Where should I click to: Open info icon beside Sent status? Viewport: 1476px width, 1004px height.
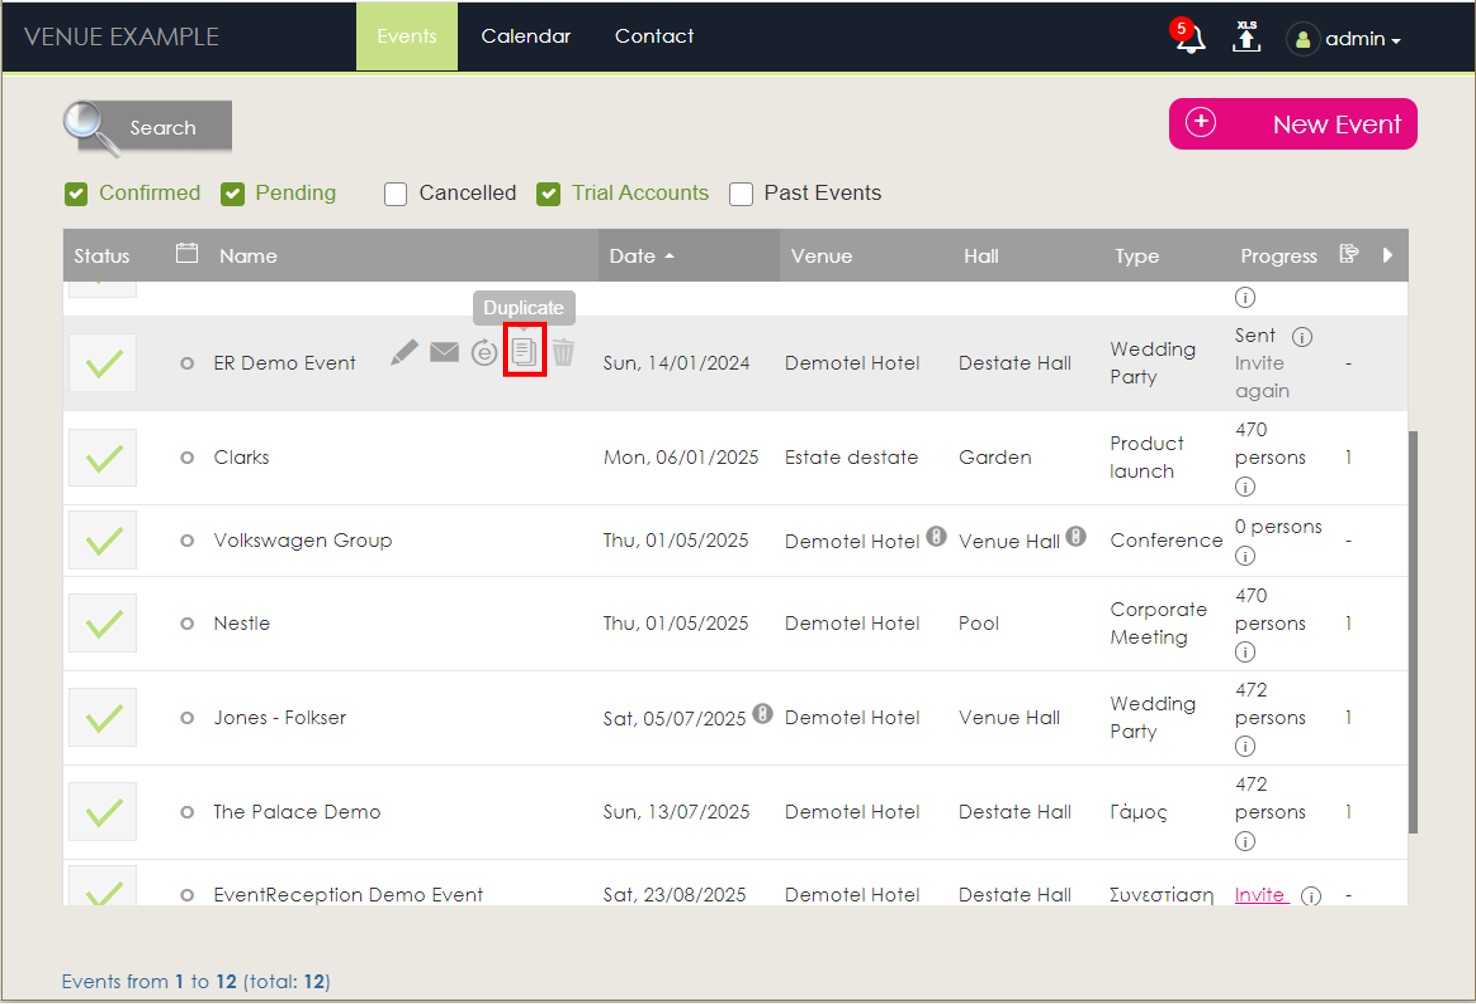pos(1302,337)
